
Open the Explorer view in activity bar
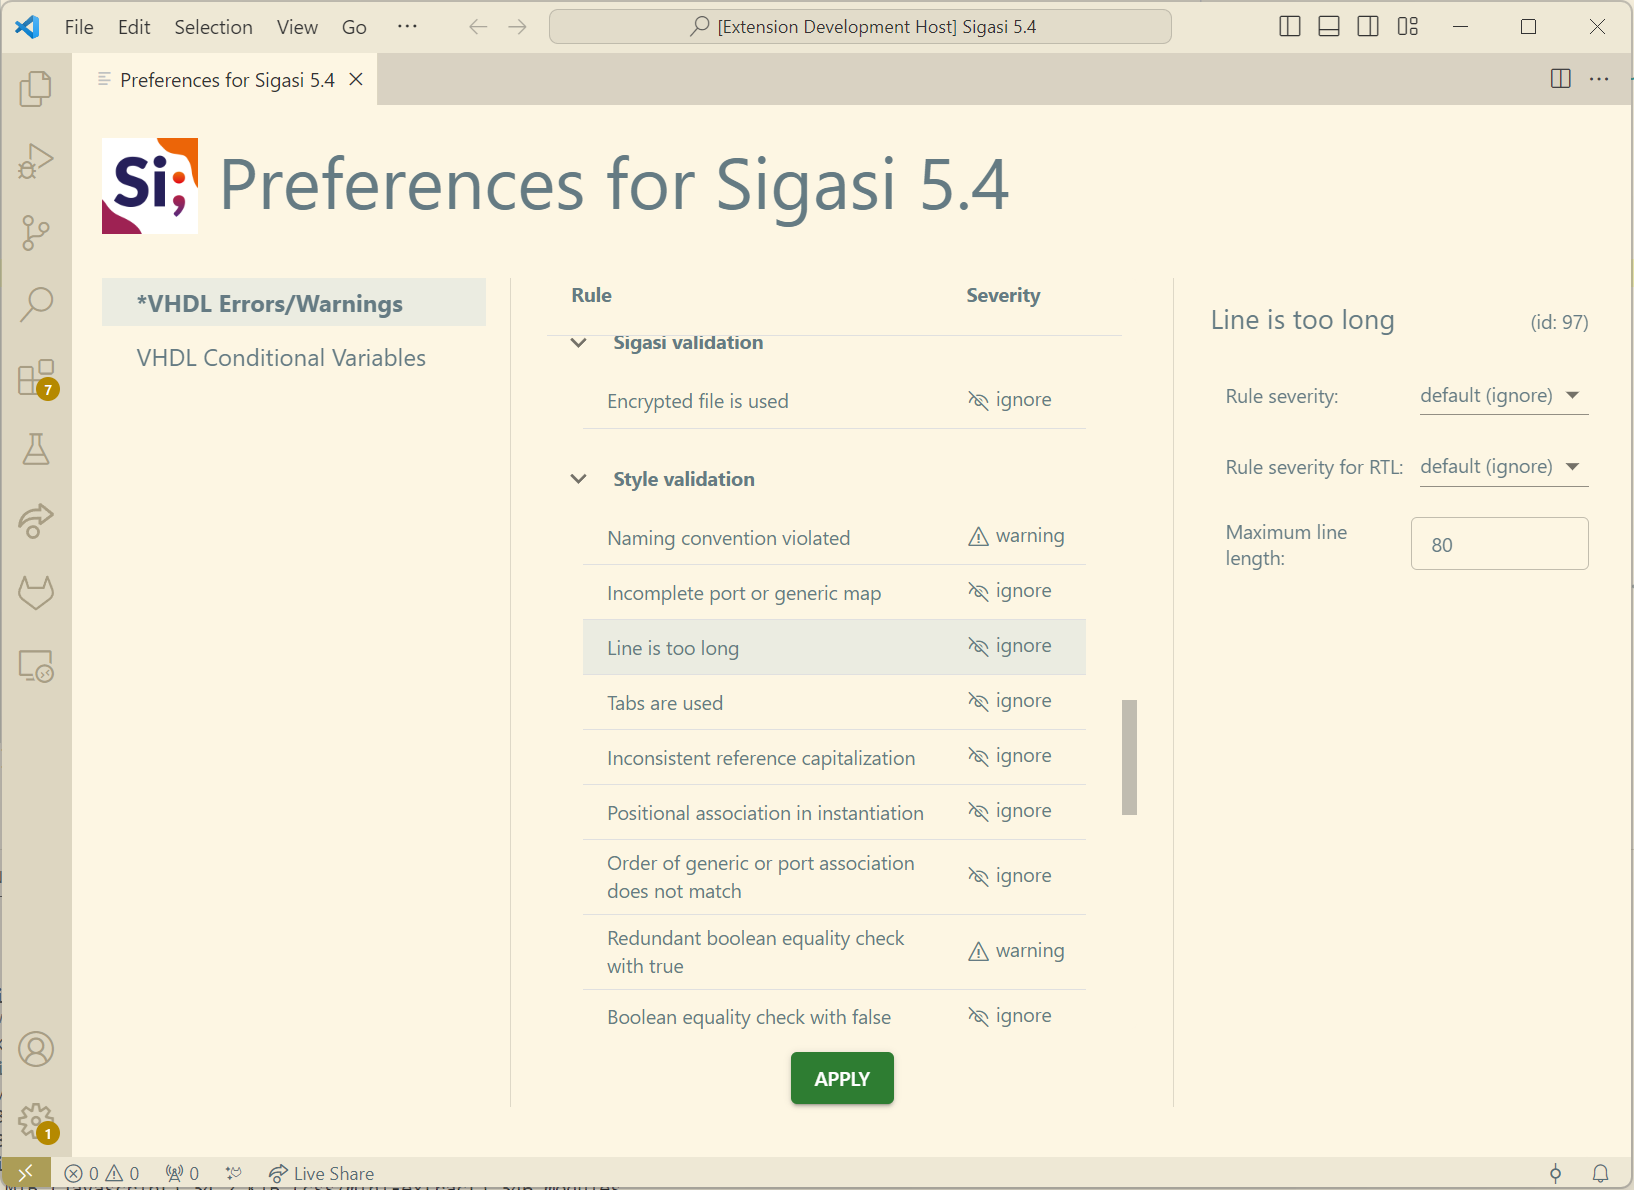tap(36, 89)
